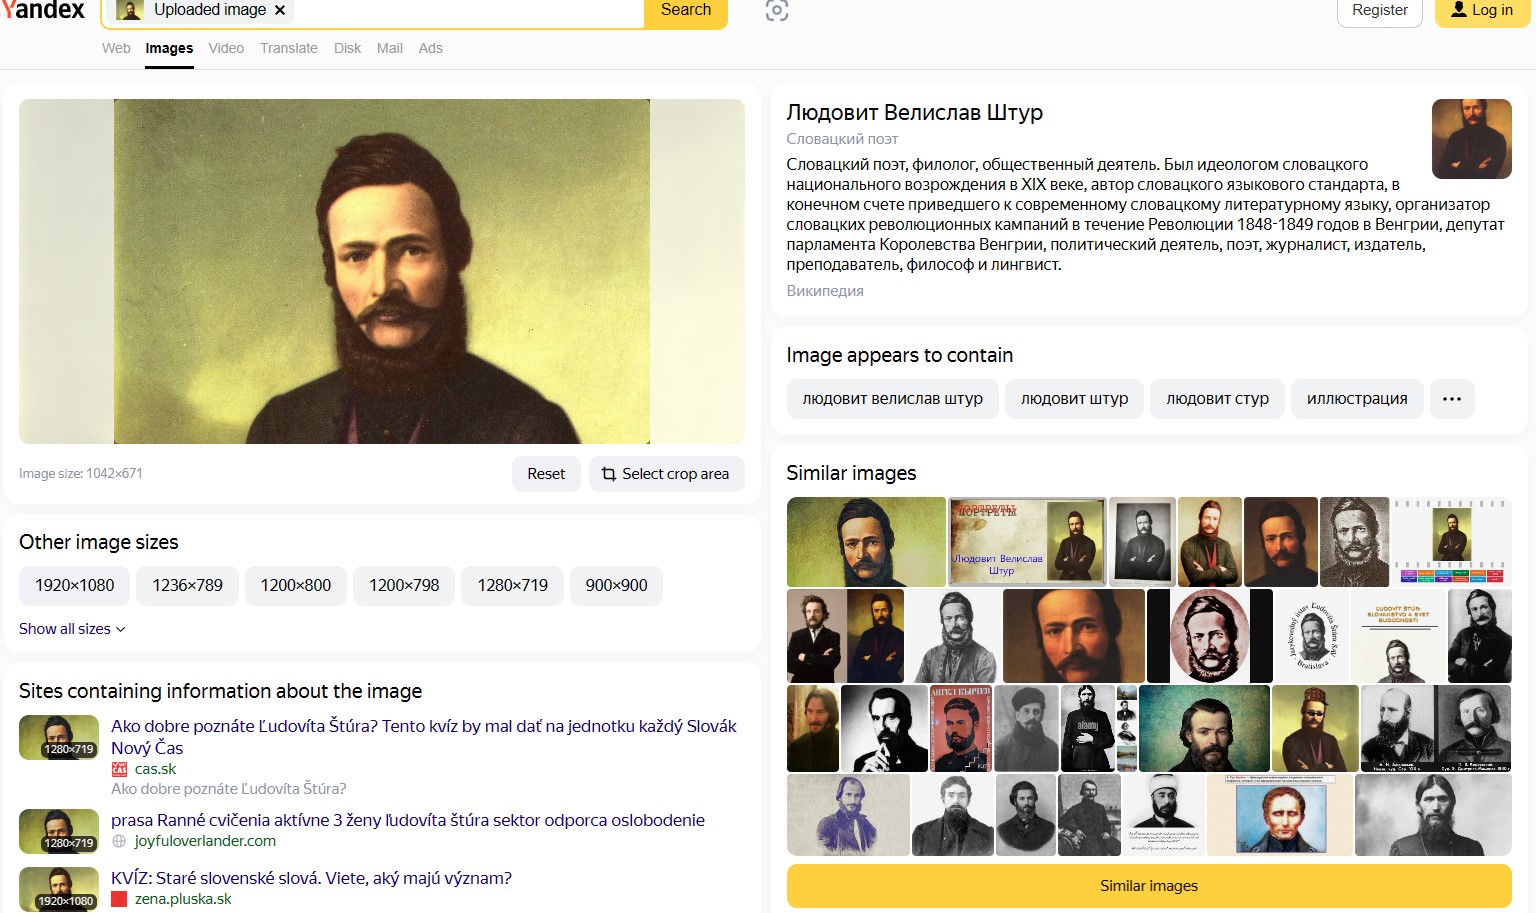Click the Register button
This screenshot has height=913, width=1536.
pos(1379,10)
